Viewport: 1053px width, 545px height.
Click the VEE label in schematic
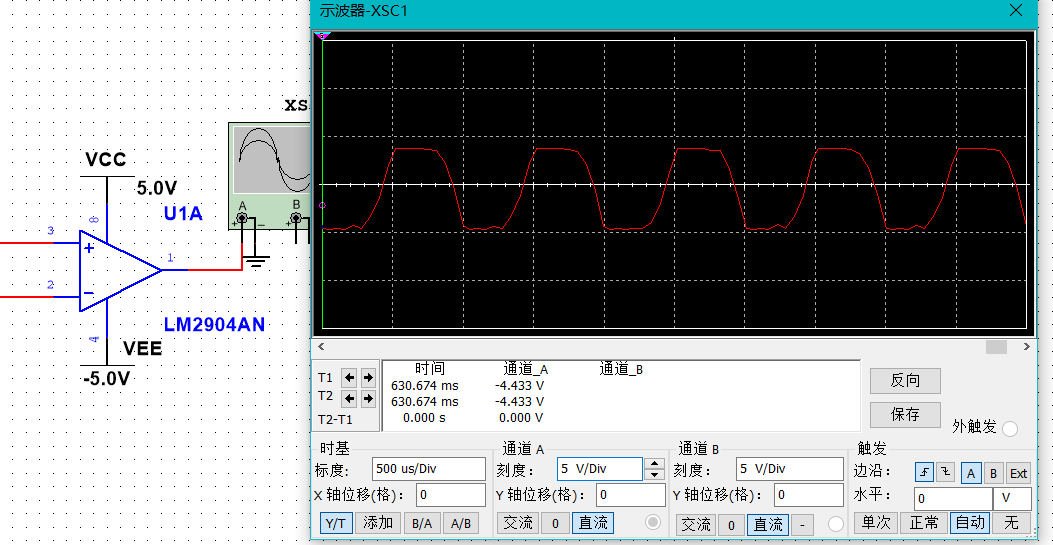pos(142,348)
